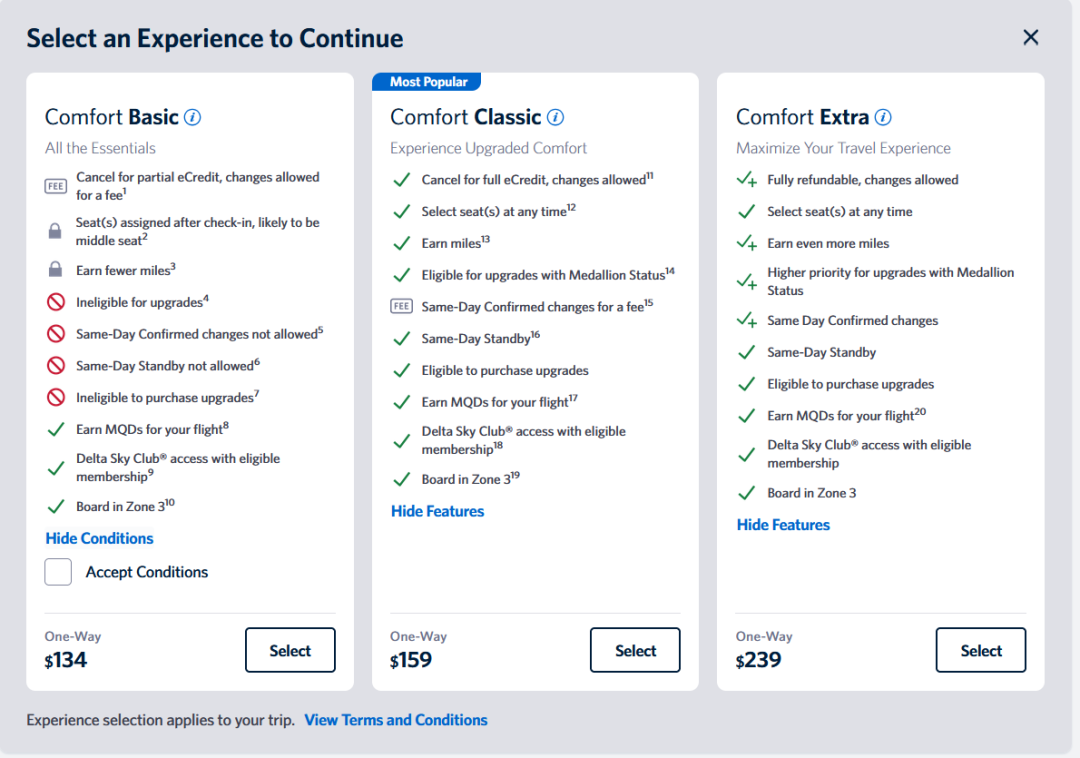Check the Accept Conditions checkbox
Screen dimensions: 1080x758
click(58, 572)
